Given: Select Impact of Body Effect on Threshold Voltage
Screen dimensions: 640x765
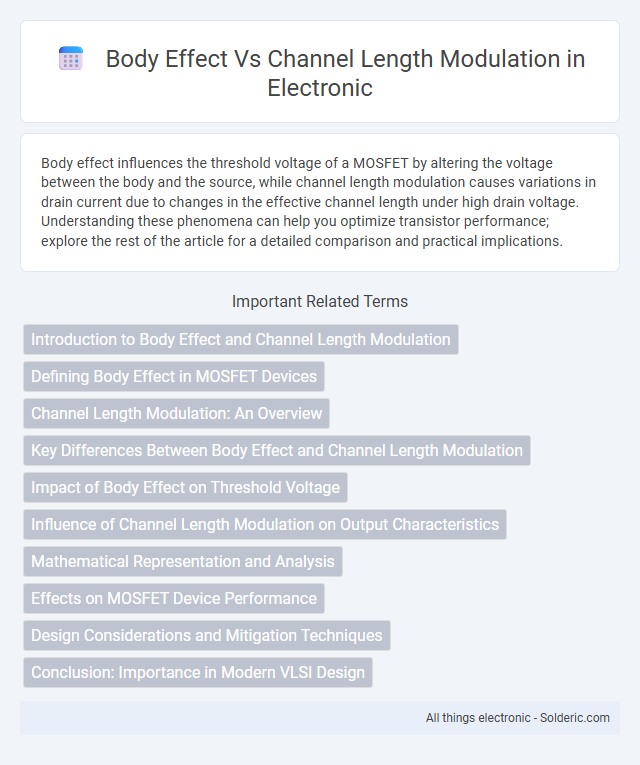Looking at the screenshot, I should click(185, 487).
